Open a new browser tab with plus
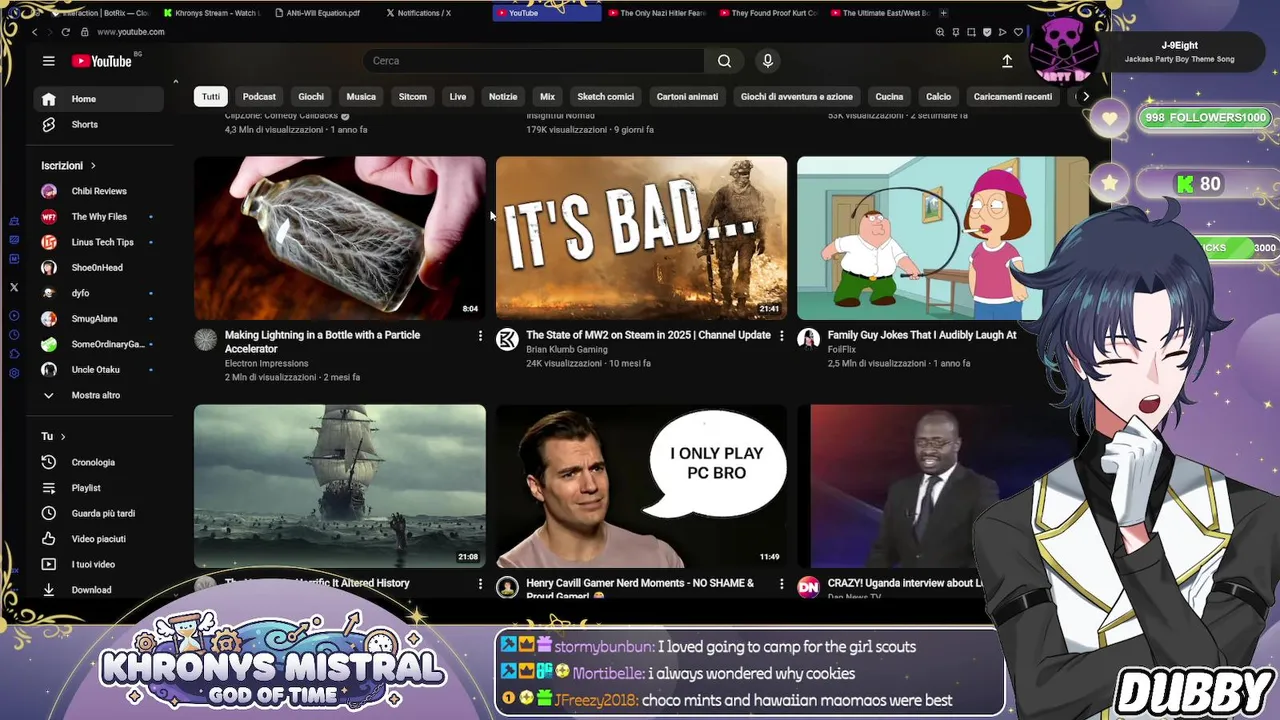The width and height of the screenshot is (1280, 720). pos(943,13)
